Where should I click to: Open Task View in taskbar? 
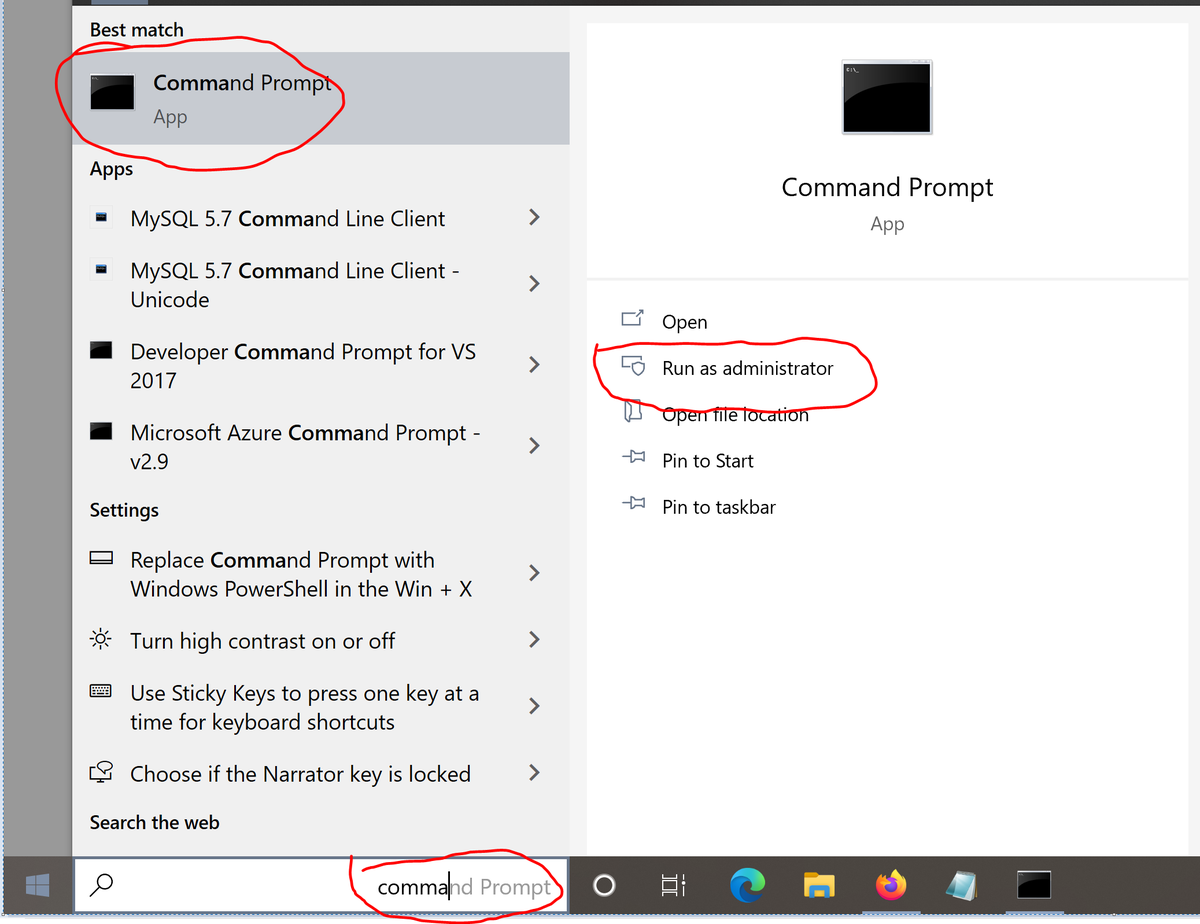point(674,885)
